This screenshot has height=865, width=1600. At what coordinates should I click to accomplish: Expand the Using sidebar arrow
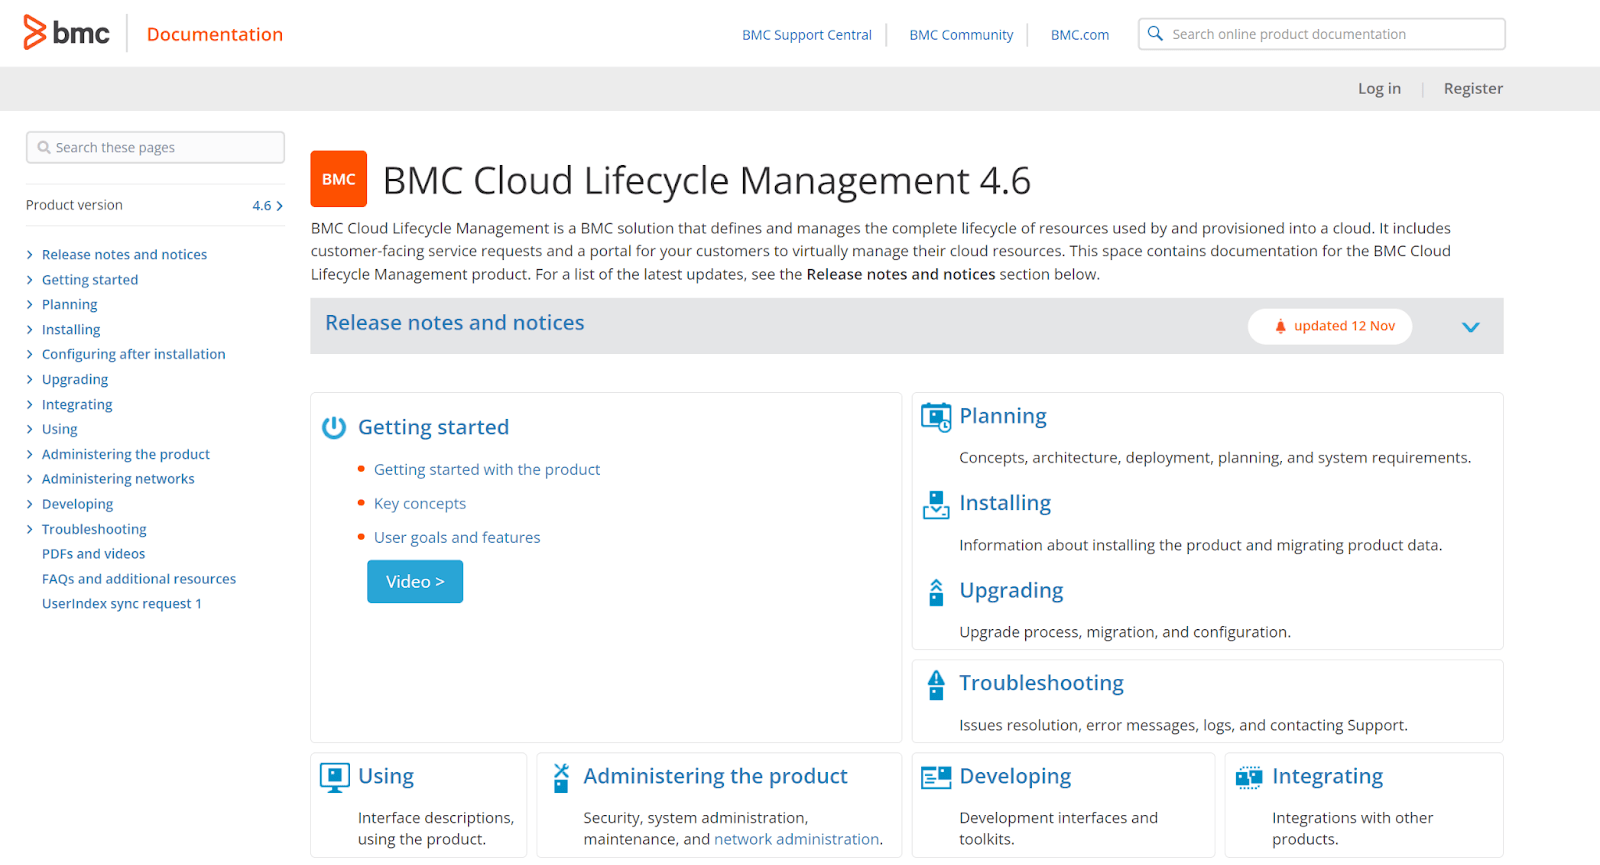30,429
